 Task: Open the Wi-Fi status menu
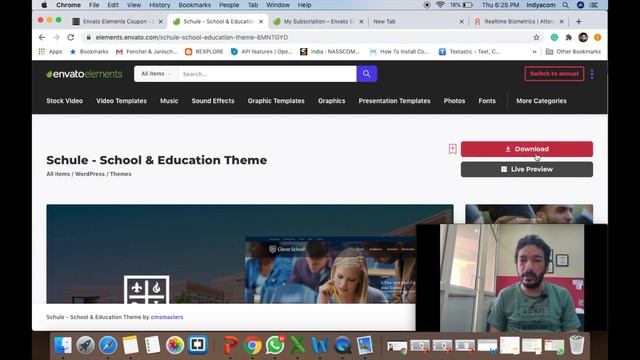[x=440, y=5]
